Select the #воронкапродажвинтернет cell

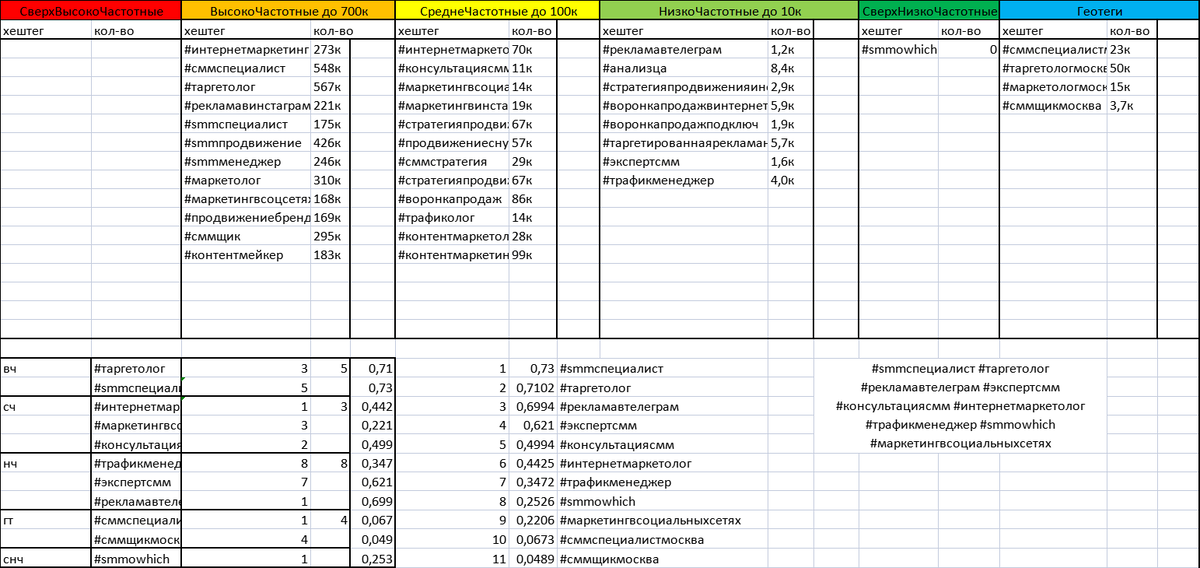click(x=684, y=105)
